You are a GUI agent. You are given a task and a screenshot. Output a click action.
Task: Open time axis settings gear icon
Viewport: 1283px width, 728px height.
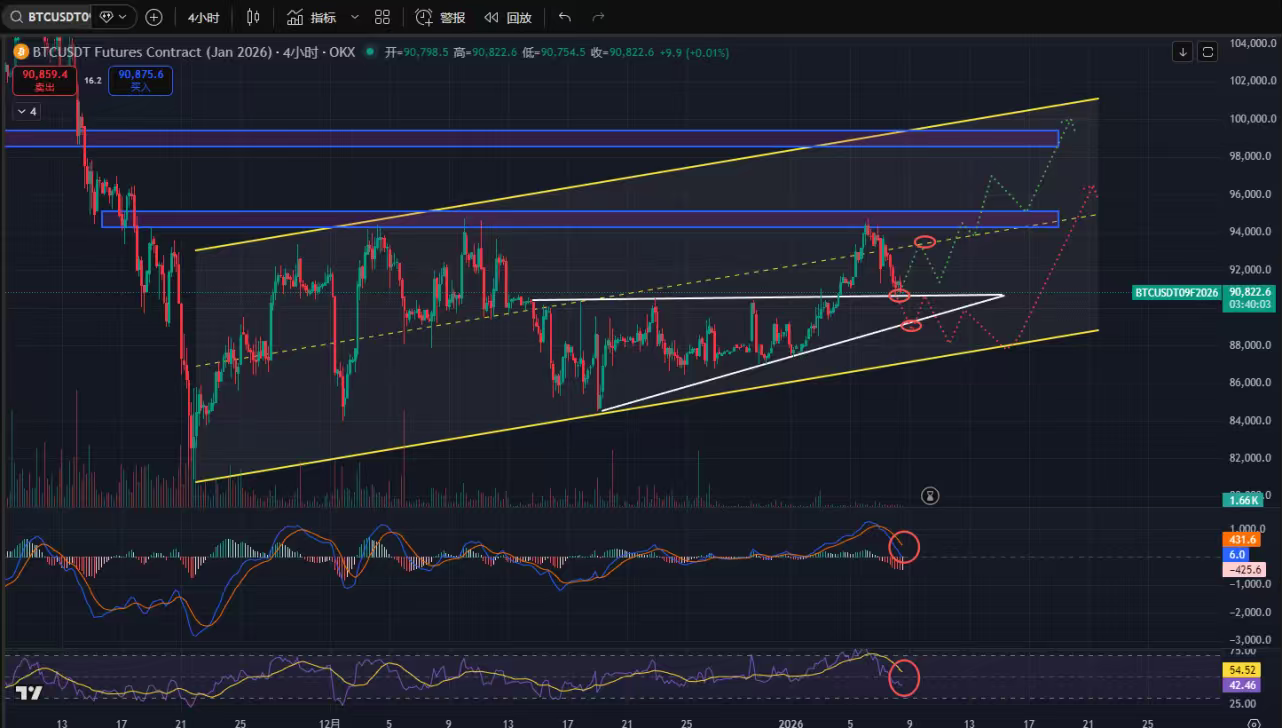(x=1253, y=722)
